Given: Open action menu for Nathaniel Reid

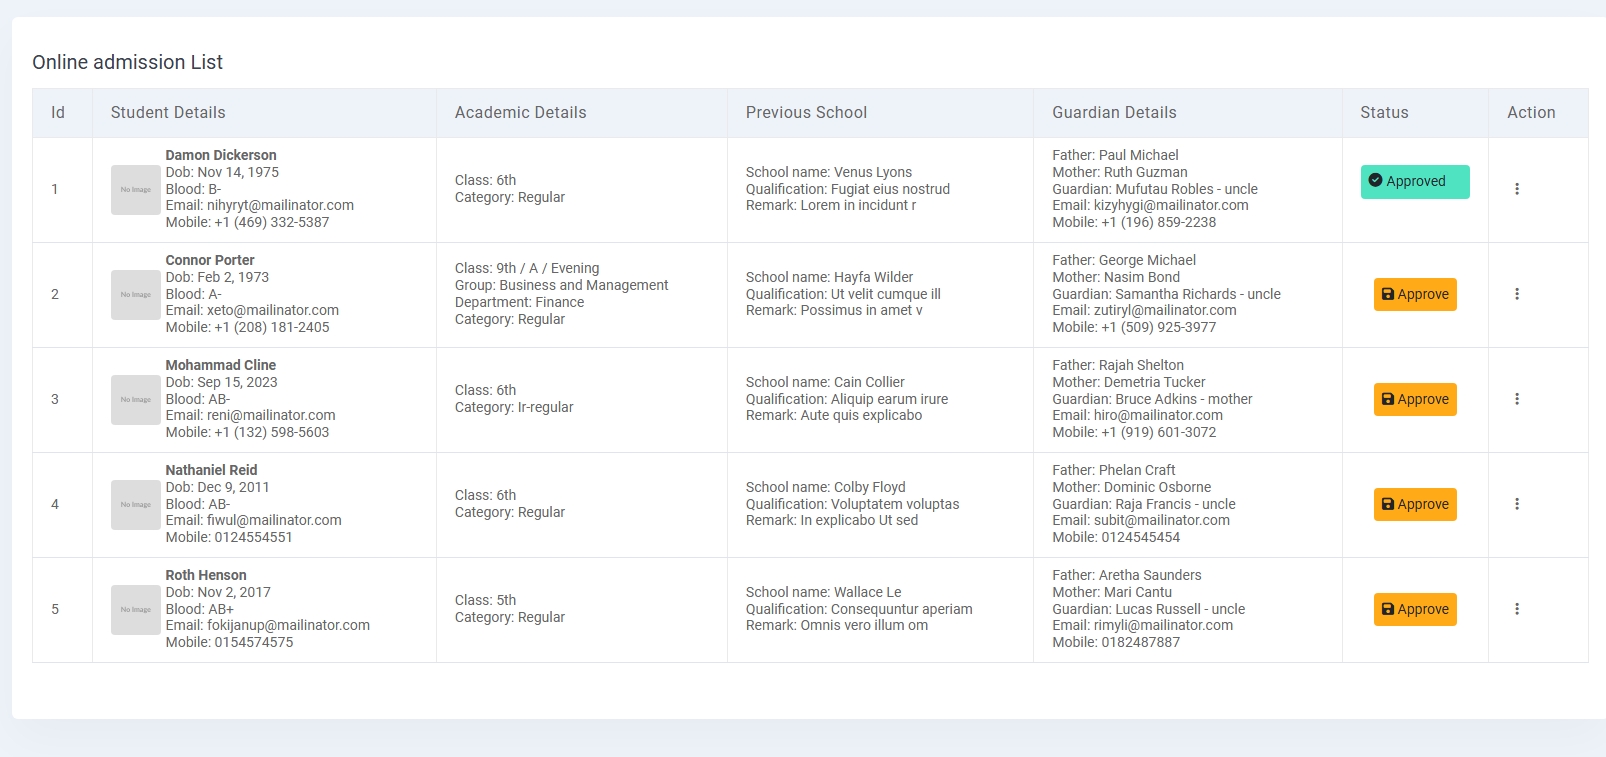Looking at the screenshot, I should (1516, 504).
